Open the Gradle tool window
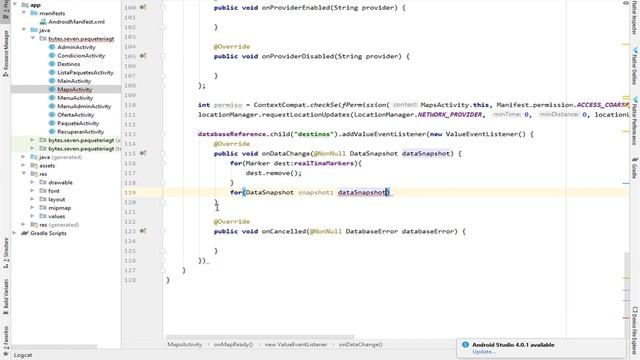640x360 pixels. click(635, 168)
